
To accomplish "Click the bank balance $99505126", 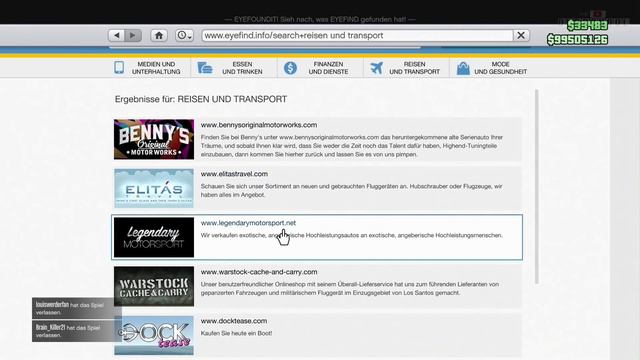I will tap(577, 40).
